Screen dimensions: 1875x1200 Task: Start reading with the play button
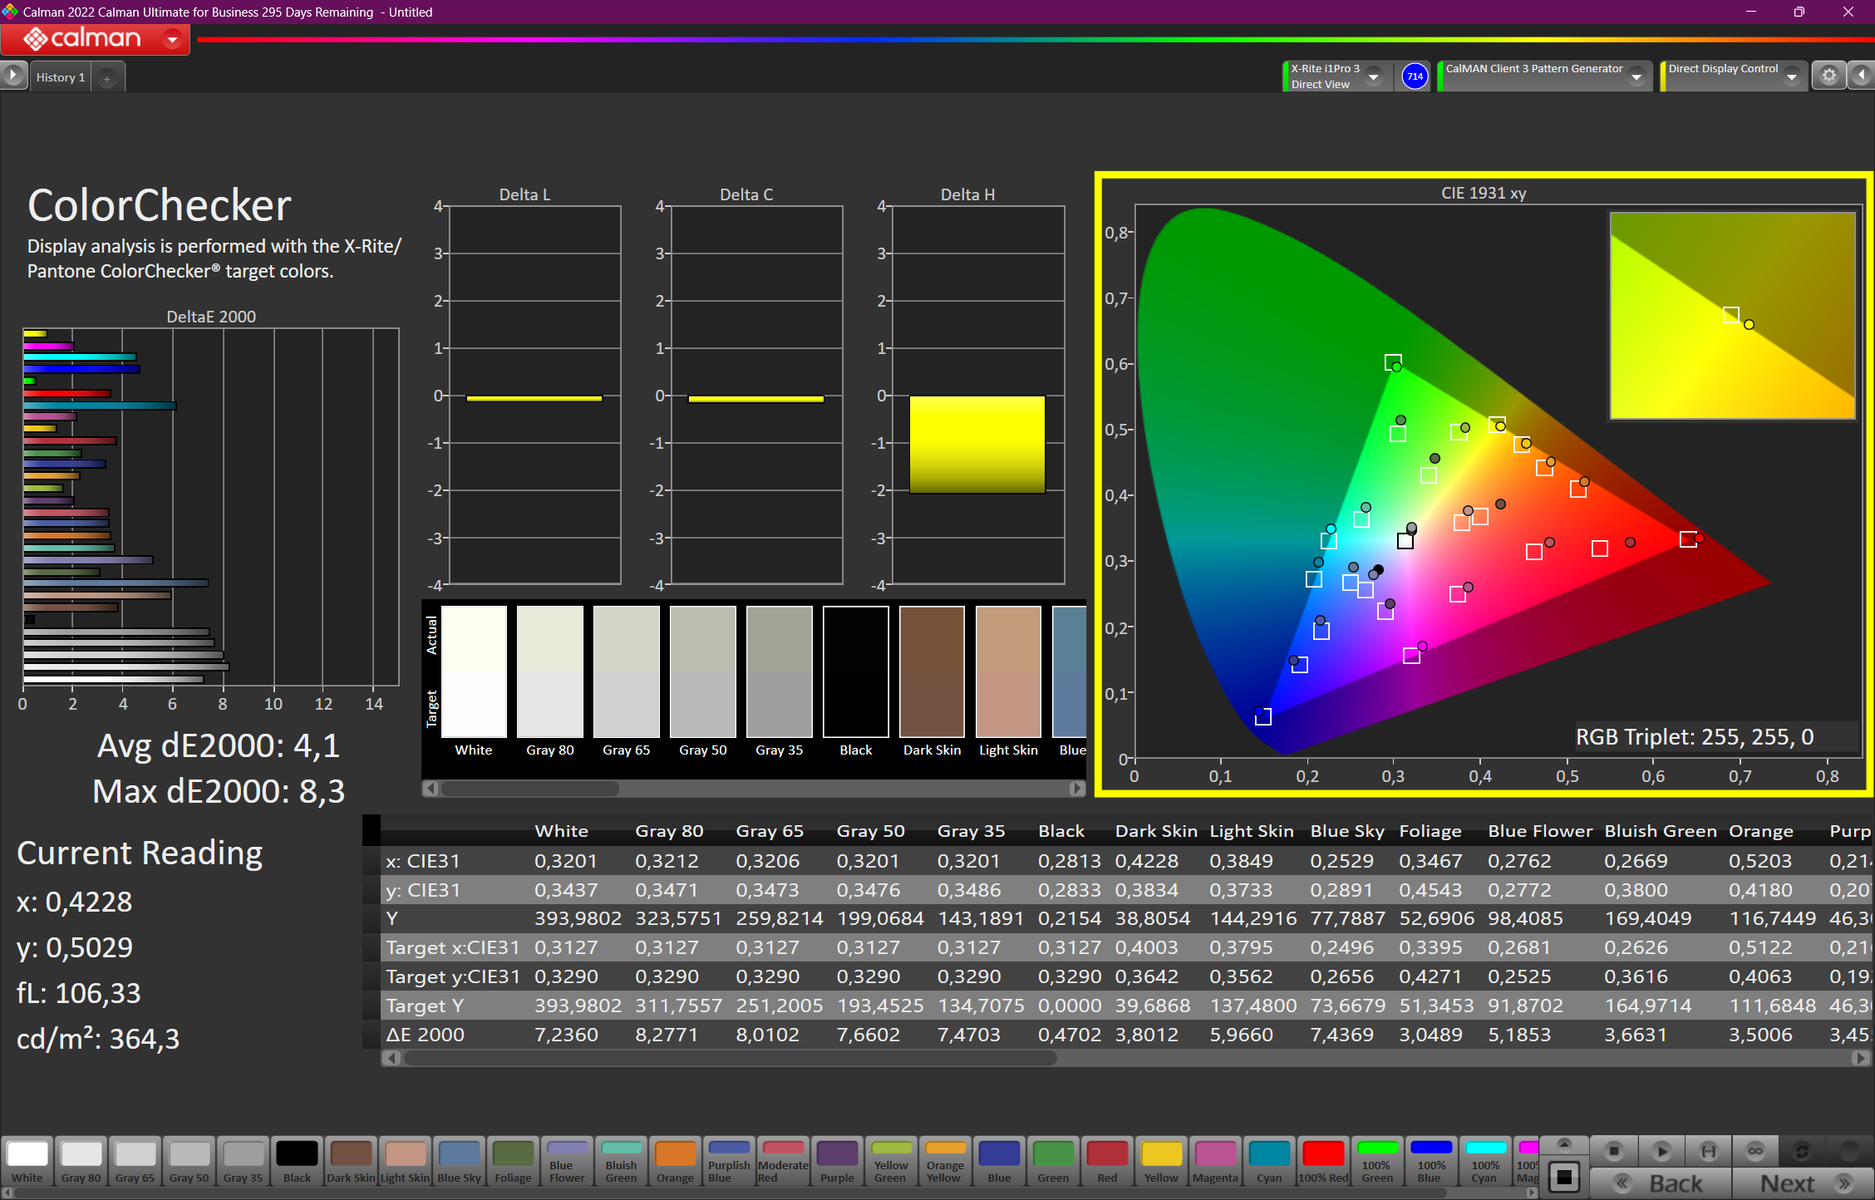(x=1661, y=1151)
